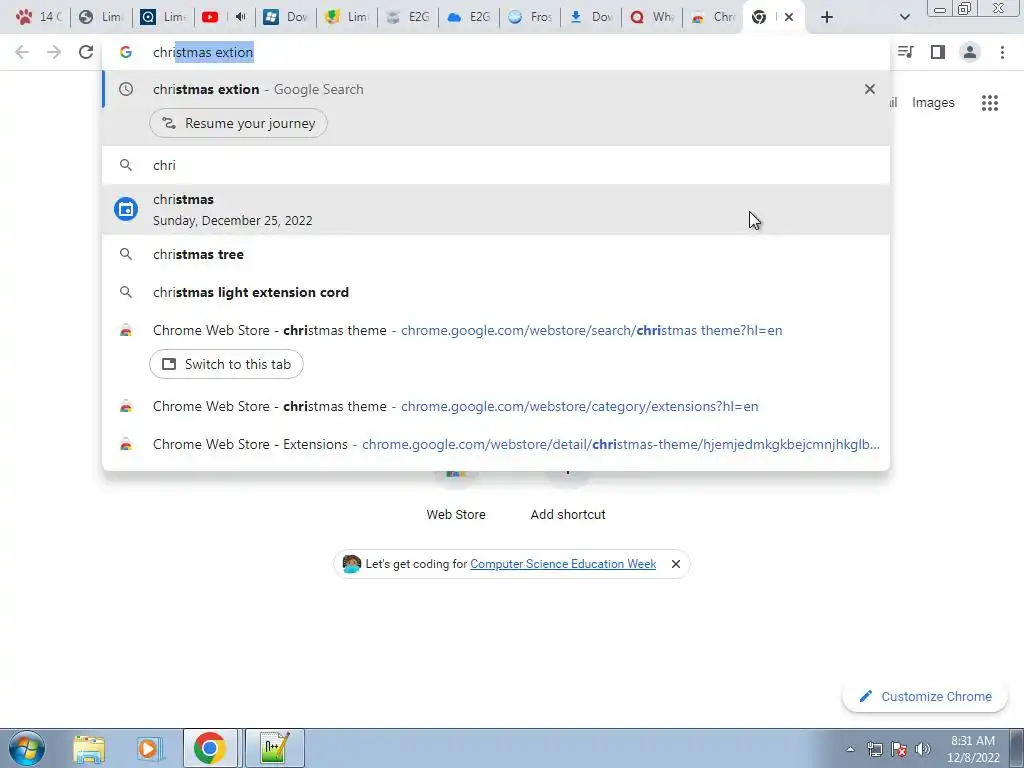Open the Action Center flag icon
Screen dimensions: 1024x768
tap(899, 749)
